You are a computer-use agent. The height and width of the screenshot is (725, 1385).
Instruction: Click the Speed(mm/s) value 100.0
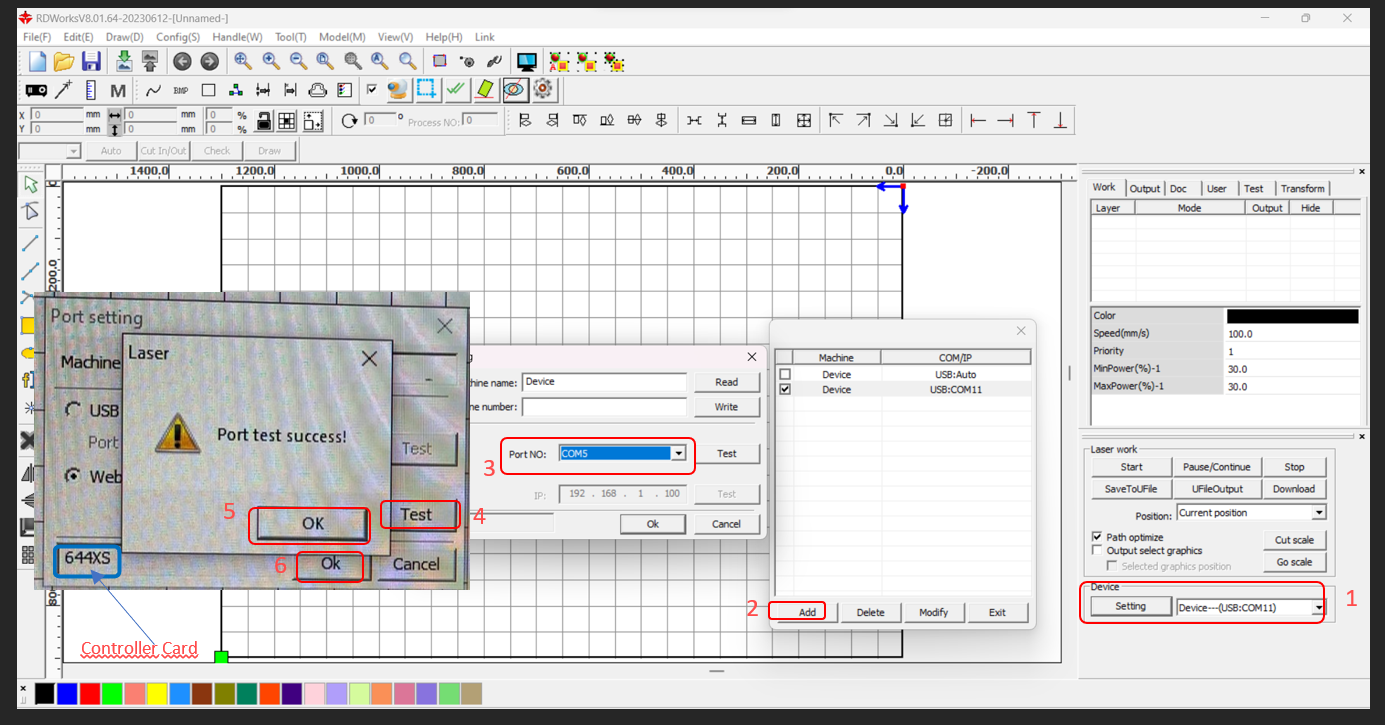(x=1292, y=334)
